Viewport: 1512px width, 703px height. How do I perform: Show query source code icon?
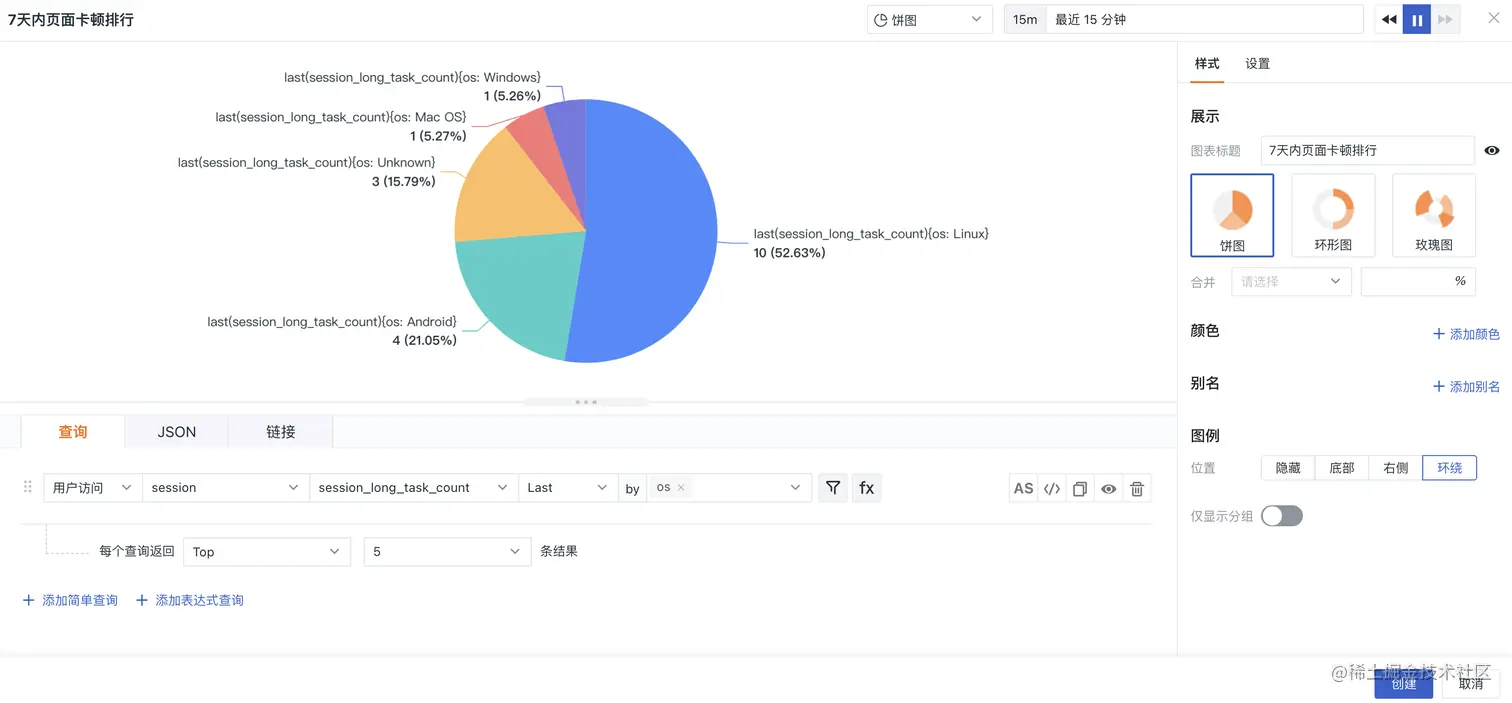click(x=1052, y=488)
